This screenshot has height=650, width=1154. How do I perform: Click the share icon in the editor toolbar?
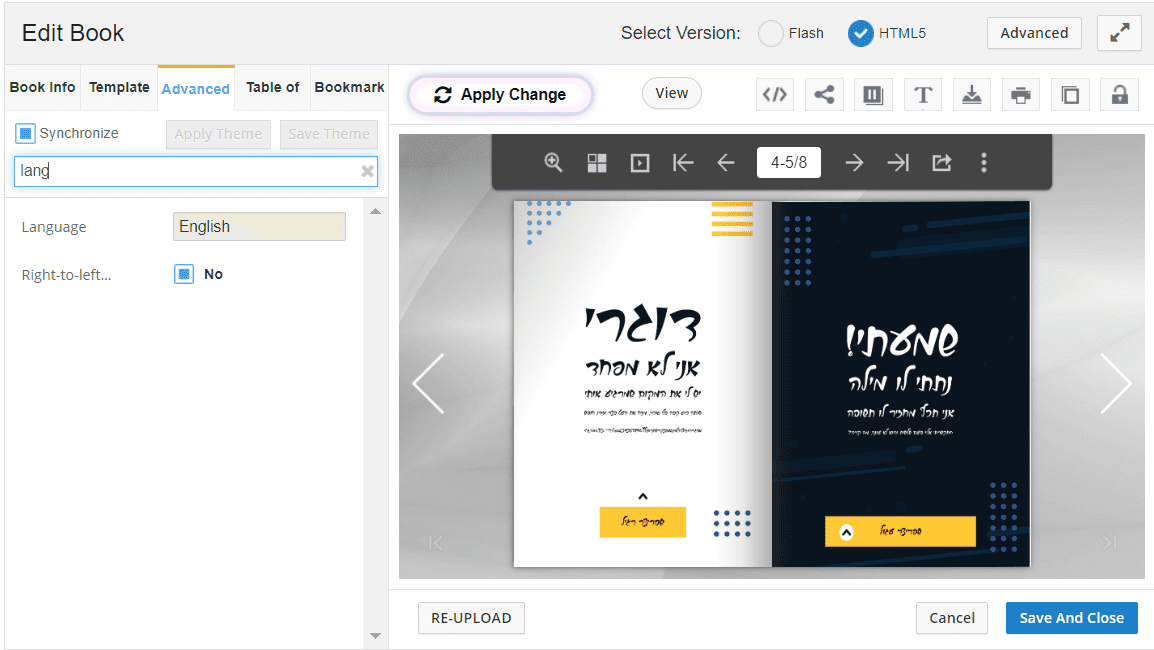coord(824,94)
